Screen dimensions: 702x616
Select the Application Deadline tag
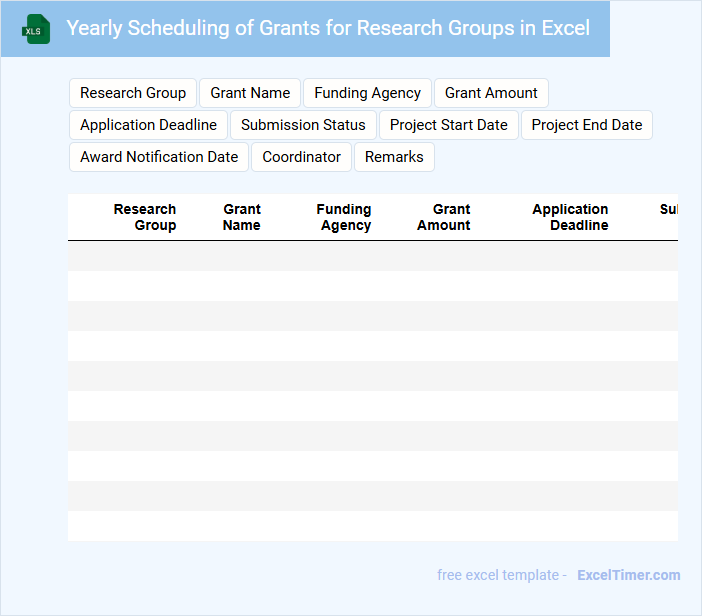coord(148,125)
